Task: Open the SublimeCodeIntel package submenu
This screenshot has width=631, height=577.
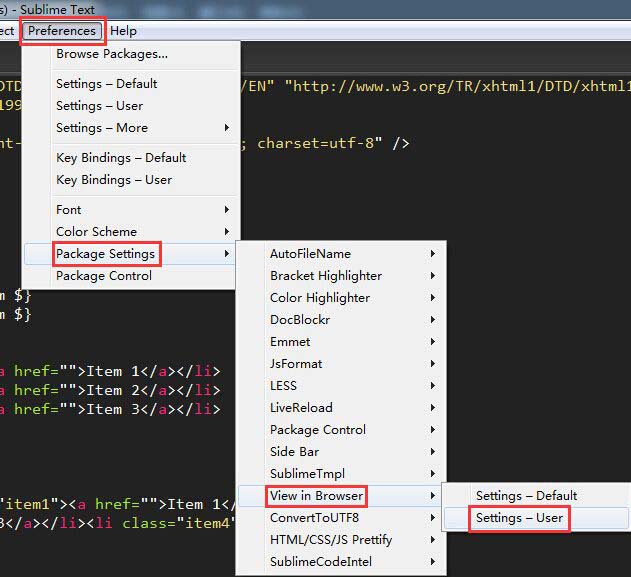Action: point(341,562)
